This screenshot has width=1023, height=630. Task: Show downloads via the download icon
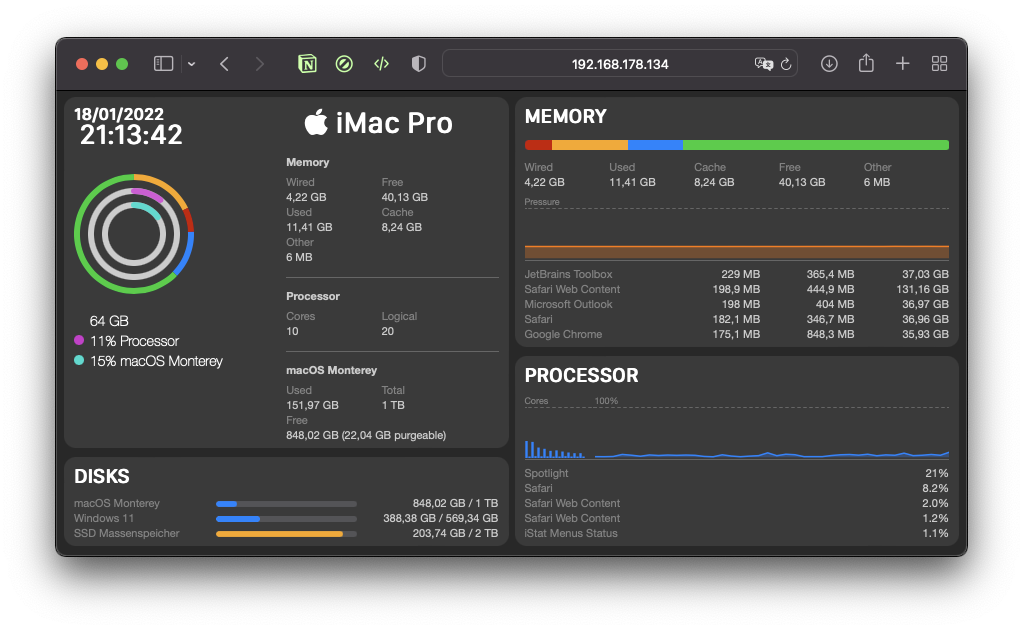click(x=829, y=63)
